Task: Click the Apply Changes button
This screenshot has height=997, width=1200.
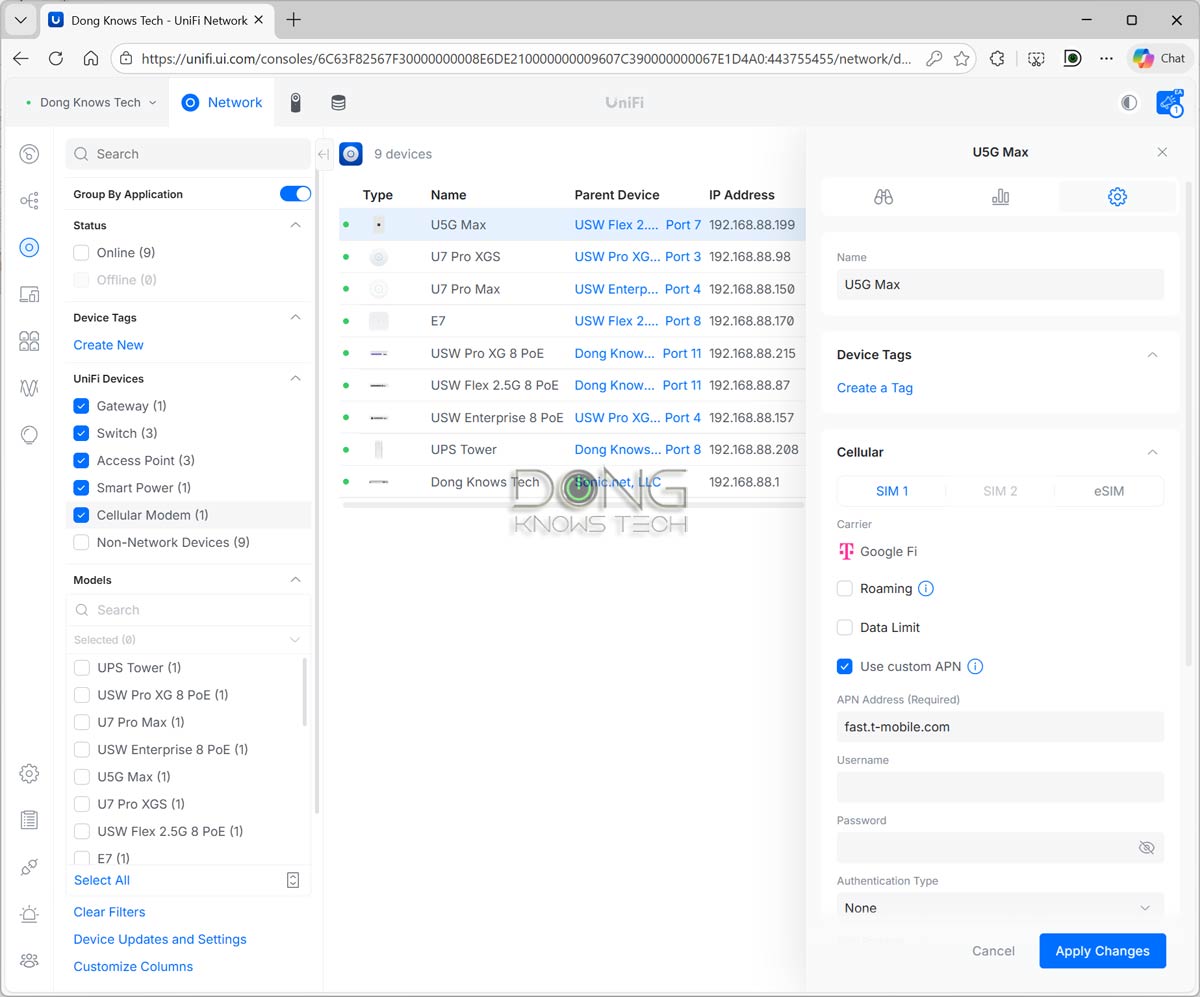Action: tap(1102, 951)
